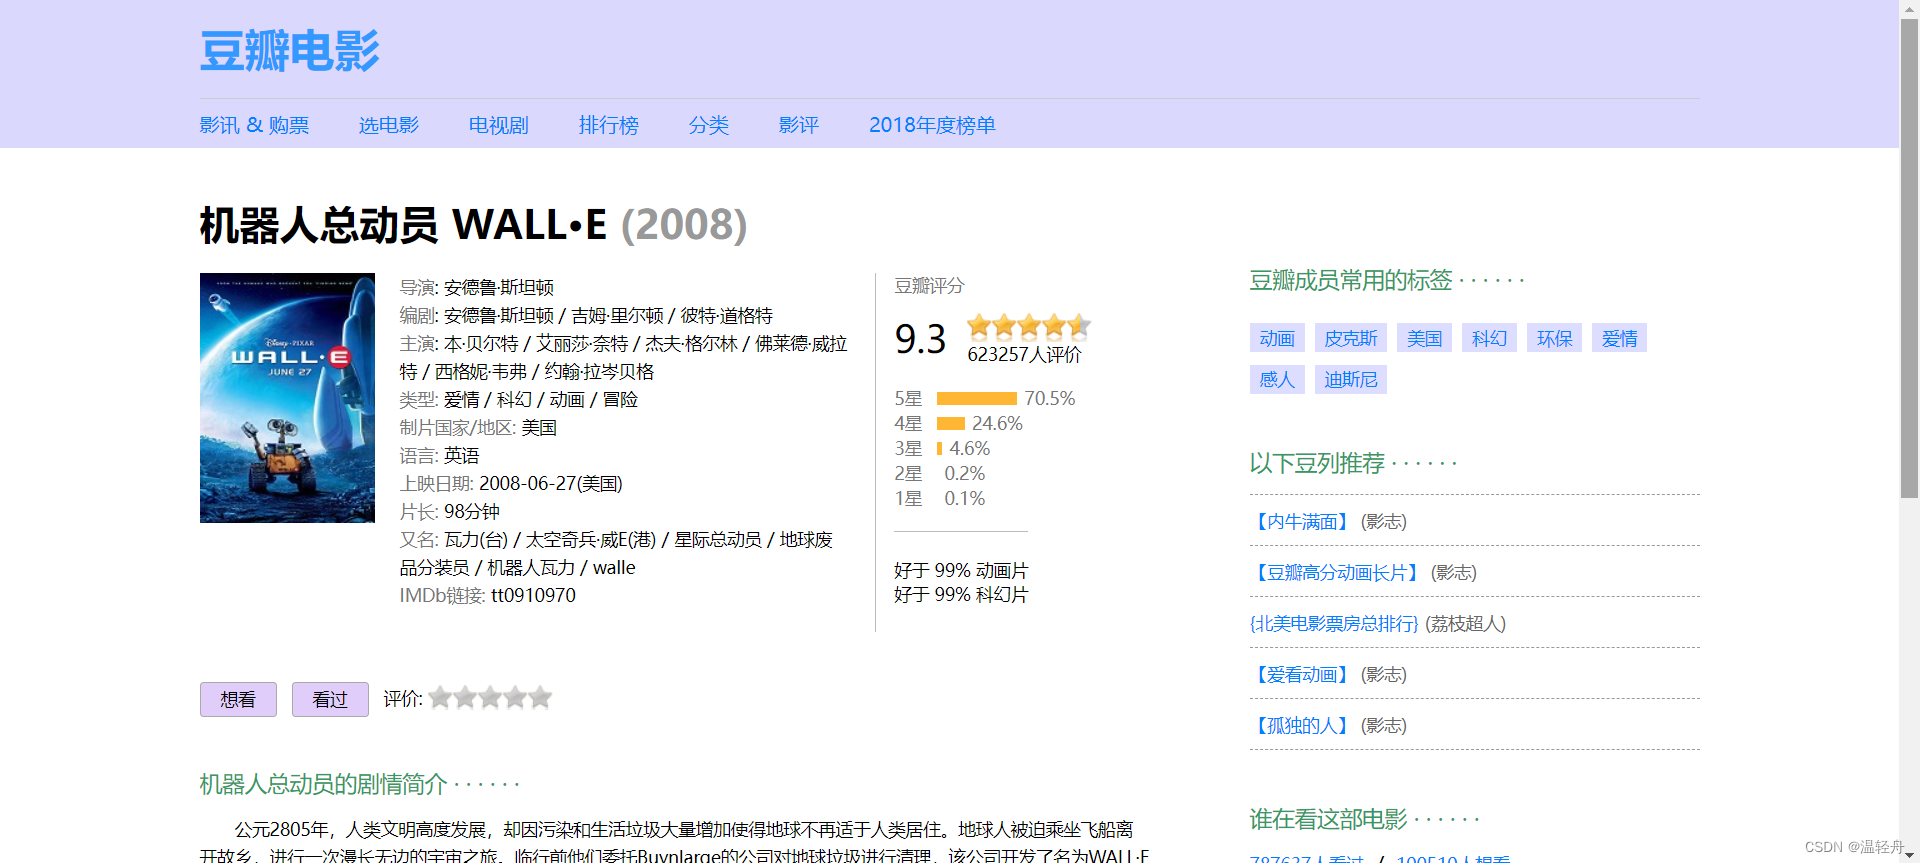Rate three stars in 评价 row

click(x=491, y=697)
